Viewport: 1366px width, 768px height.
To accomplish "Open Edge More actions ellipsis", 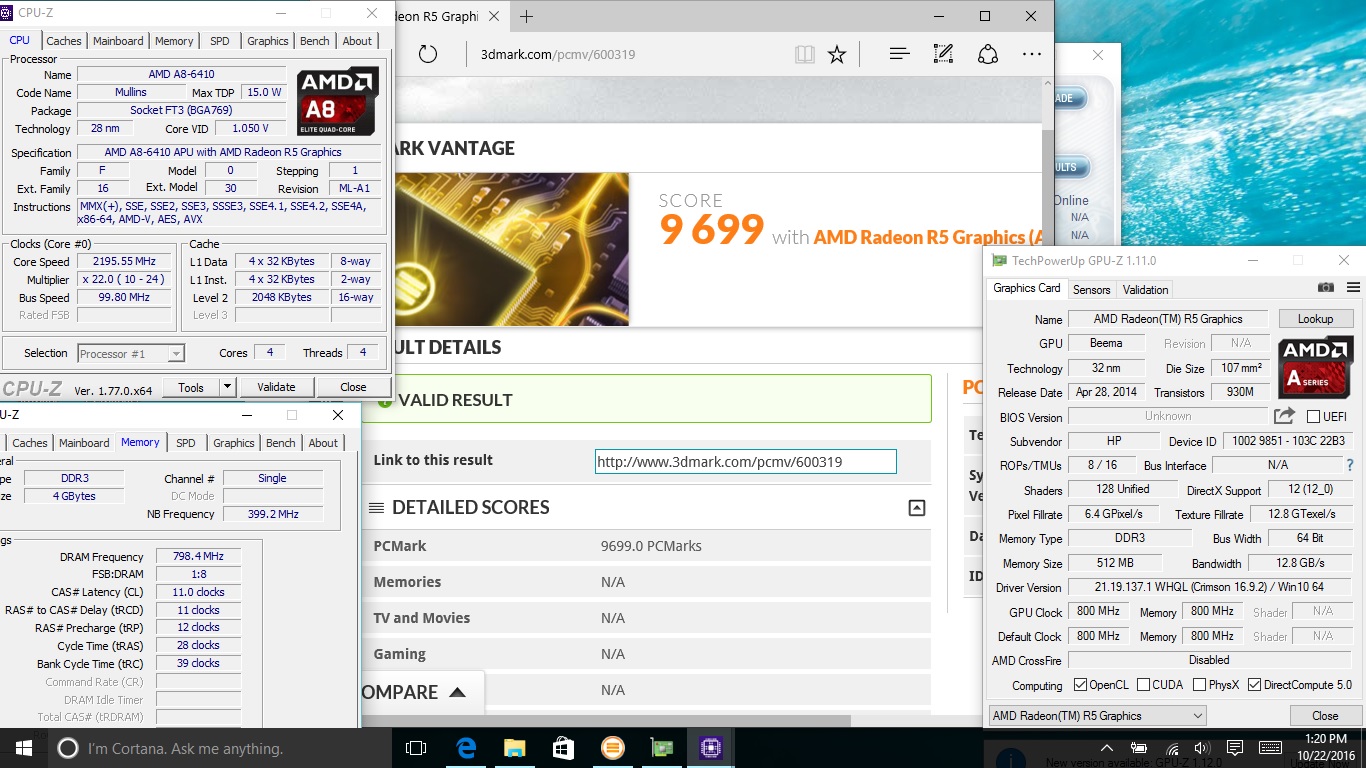I will (x=1032, y=54).
